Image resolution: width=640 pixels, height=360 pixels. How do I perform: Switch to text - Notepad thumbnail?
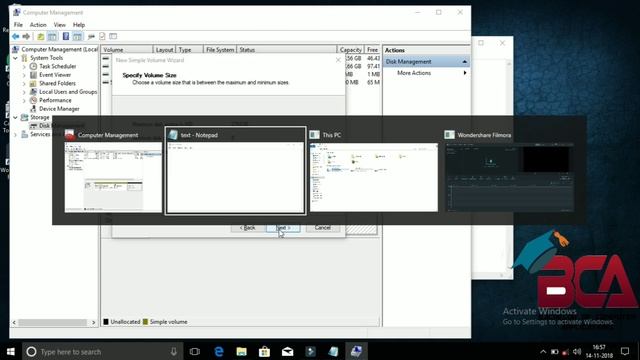point(236,171)
